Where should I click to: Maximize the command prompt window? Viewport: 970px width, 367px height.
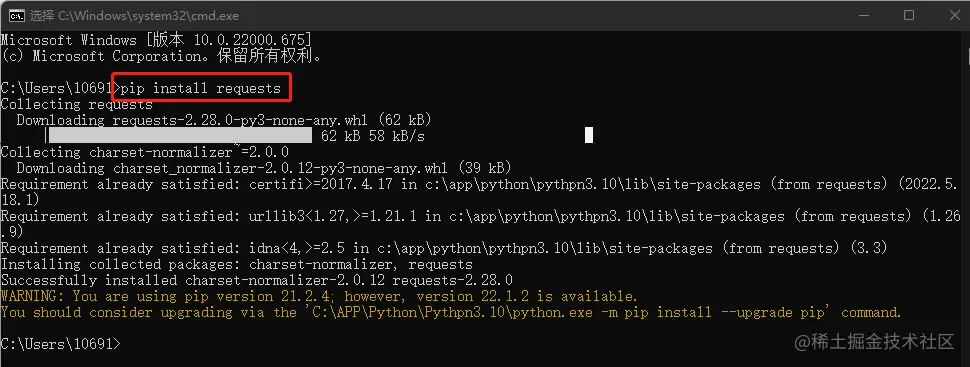[x=909, y=15]
